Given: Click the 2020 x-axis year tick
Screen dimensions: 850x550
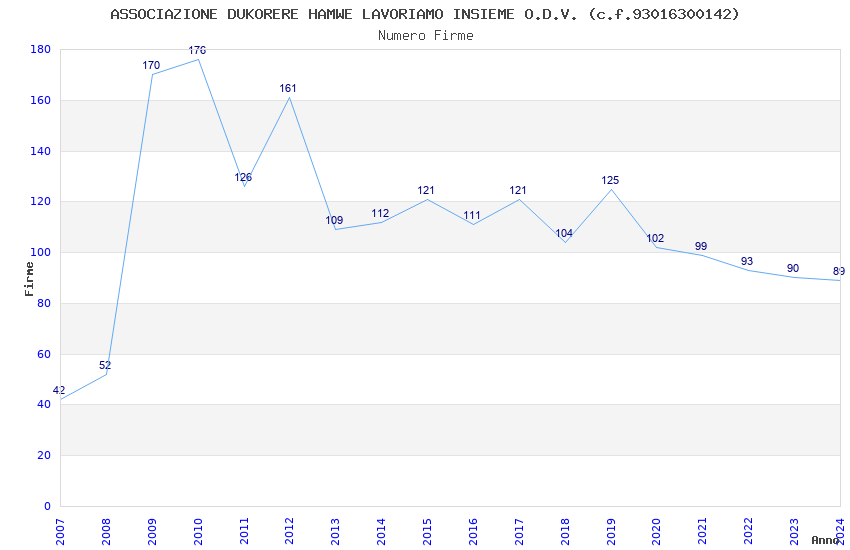Looking at the screenshot, I should click(656, 531).
